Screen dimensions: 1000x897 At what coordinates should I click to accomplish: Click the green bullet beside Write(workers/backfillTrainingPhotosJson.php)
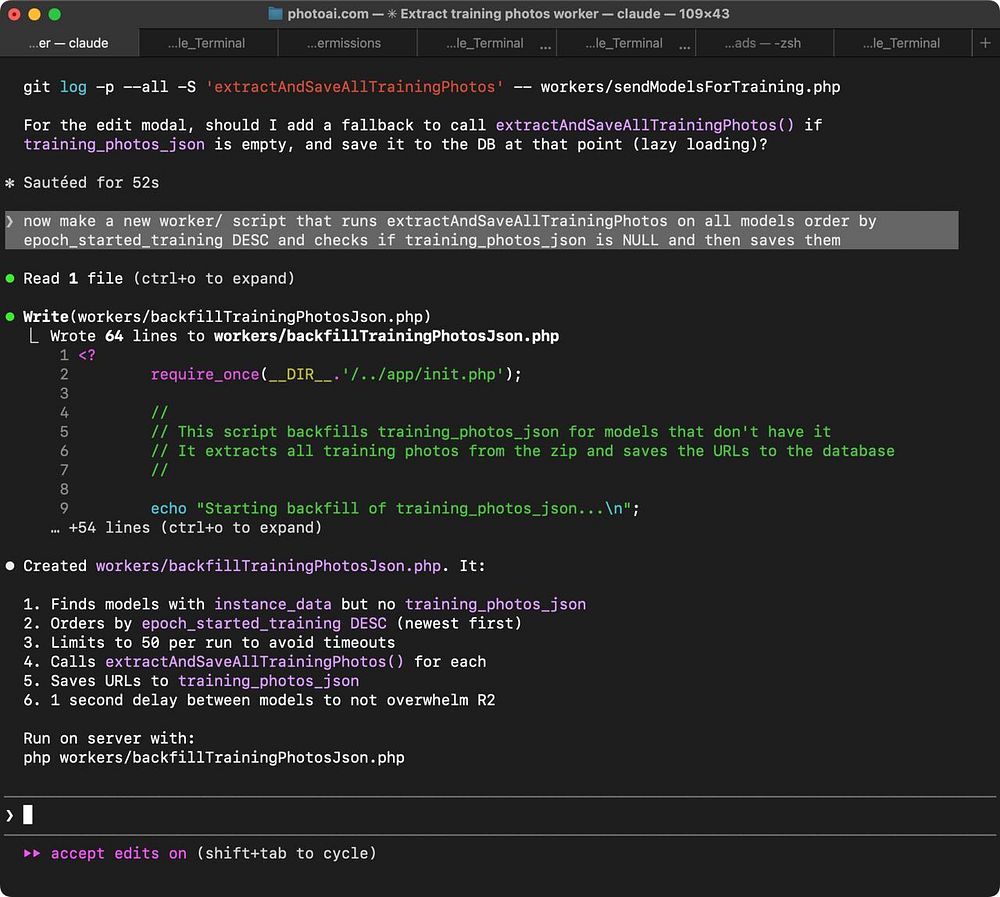click(x=10, y=317)
